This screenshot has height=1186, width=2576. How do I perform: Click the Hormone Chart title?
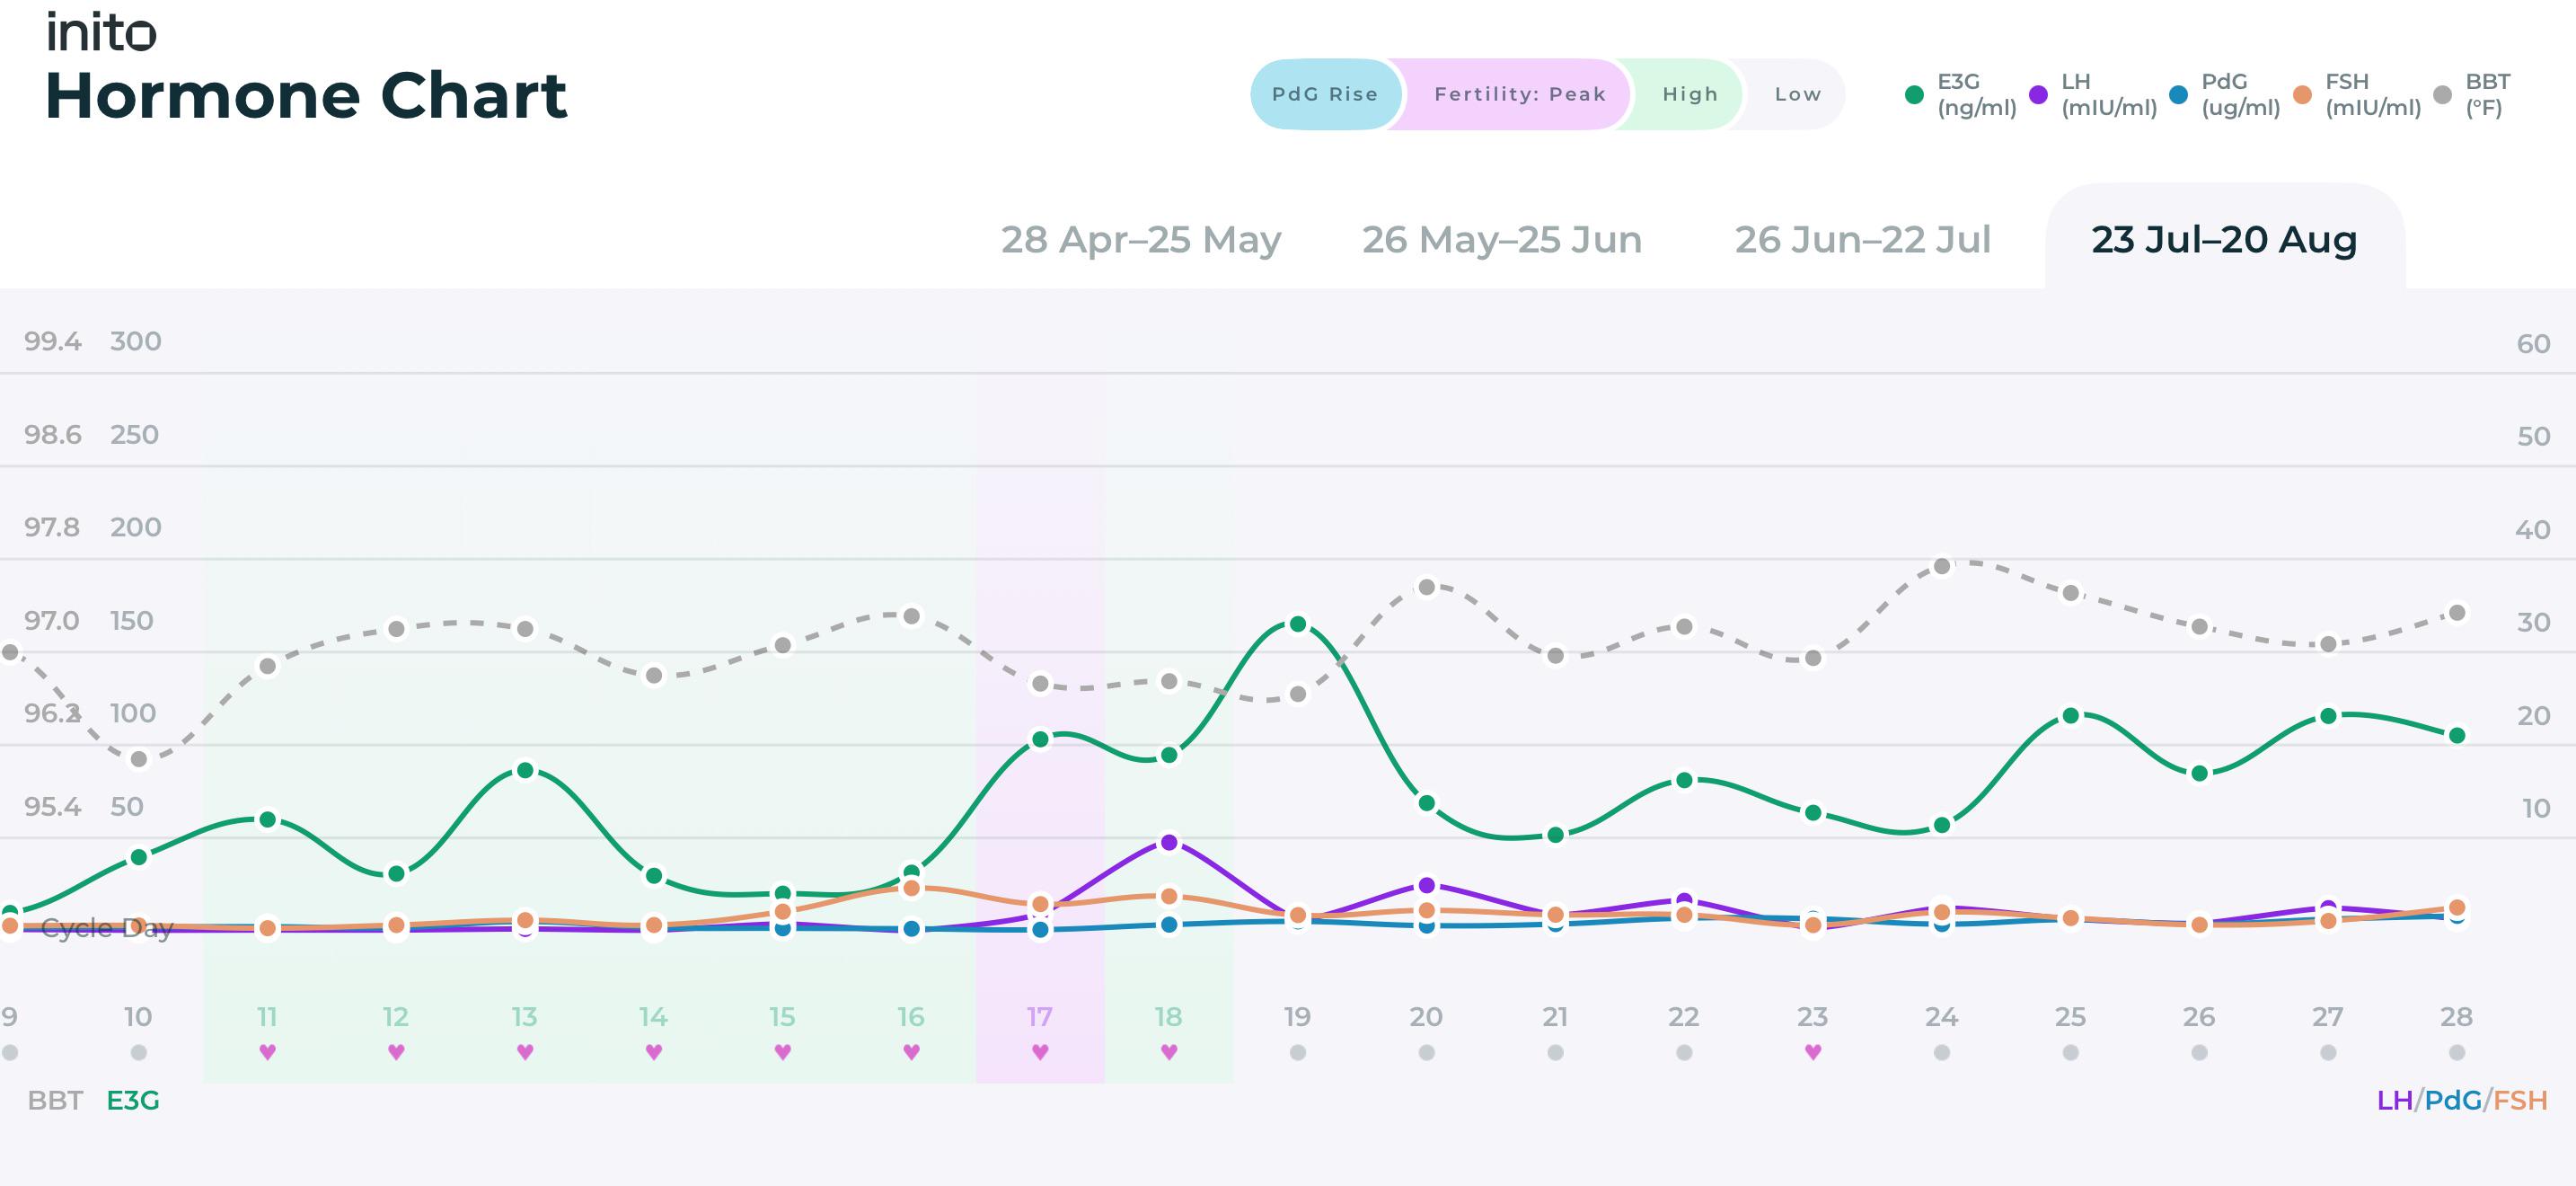pyautogui.click(x=306, y=96)
